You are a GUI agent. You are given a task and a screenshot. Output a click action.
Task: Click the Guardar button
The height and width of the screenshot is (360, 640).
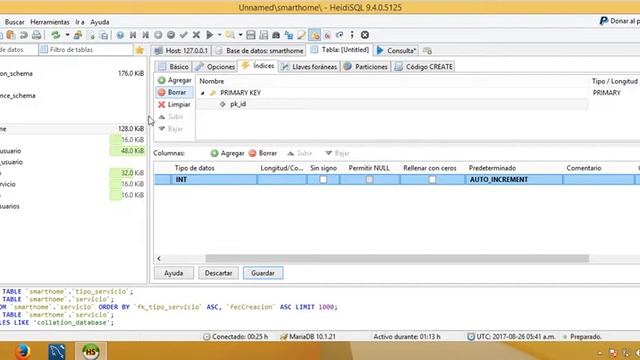coord(263,273)
